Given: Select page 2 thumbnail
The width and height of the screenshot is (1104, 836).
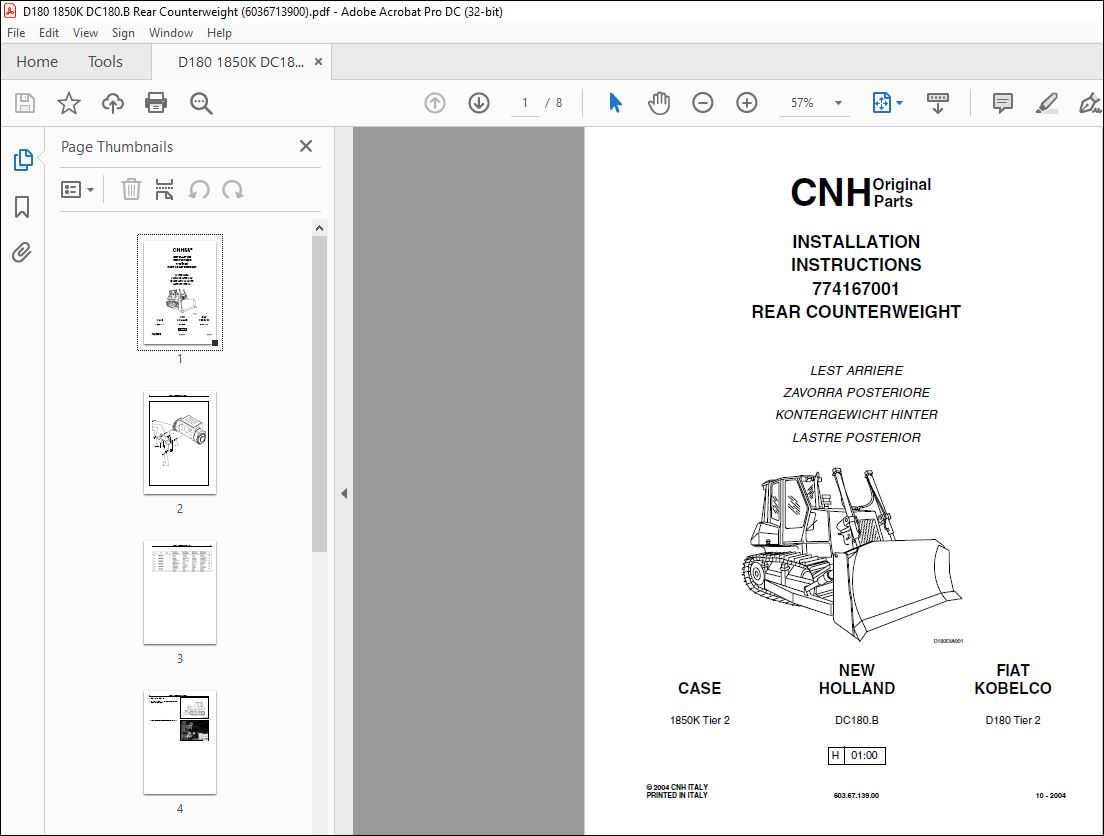Looking at the screenshot, I should [180, 443].
